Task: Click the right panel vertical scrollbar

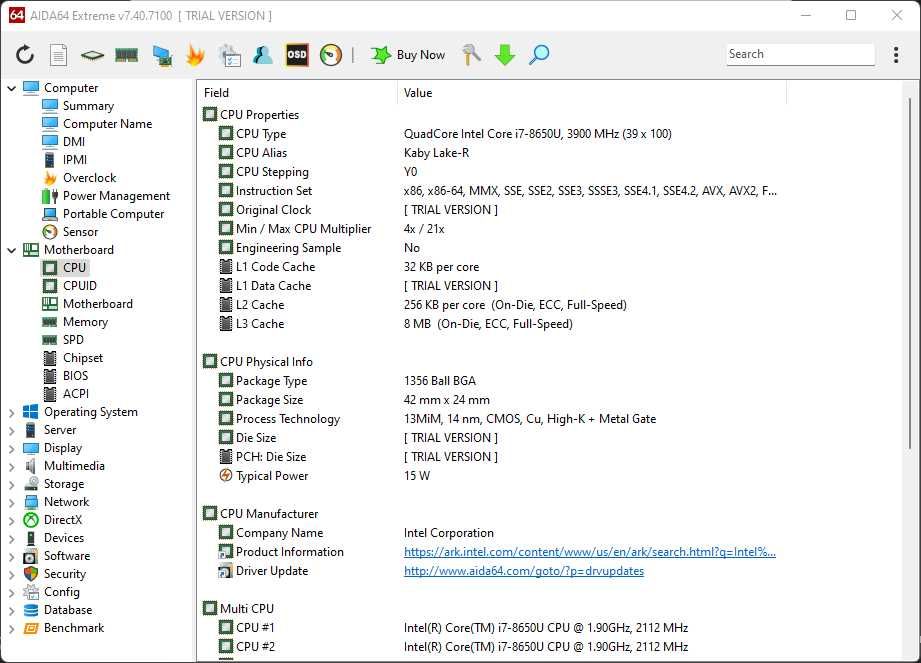Action: click(910, 274)
